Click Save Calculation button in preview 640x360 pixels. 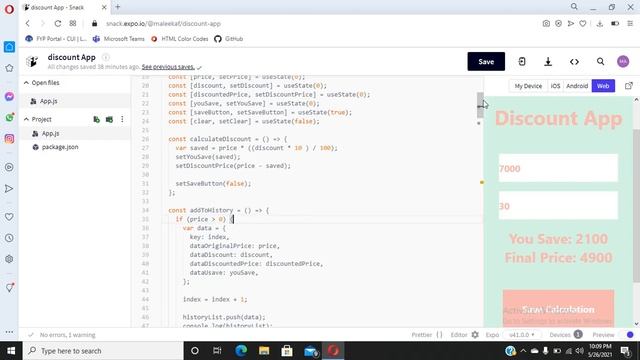click(x=558, y=308)
